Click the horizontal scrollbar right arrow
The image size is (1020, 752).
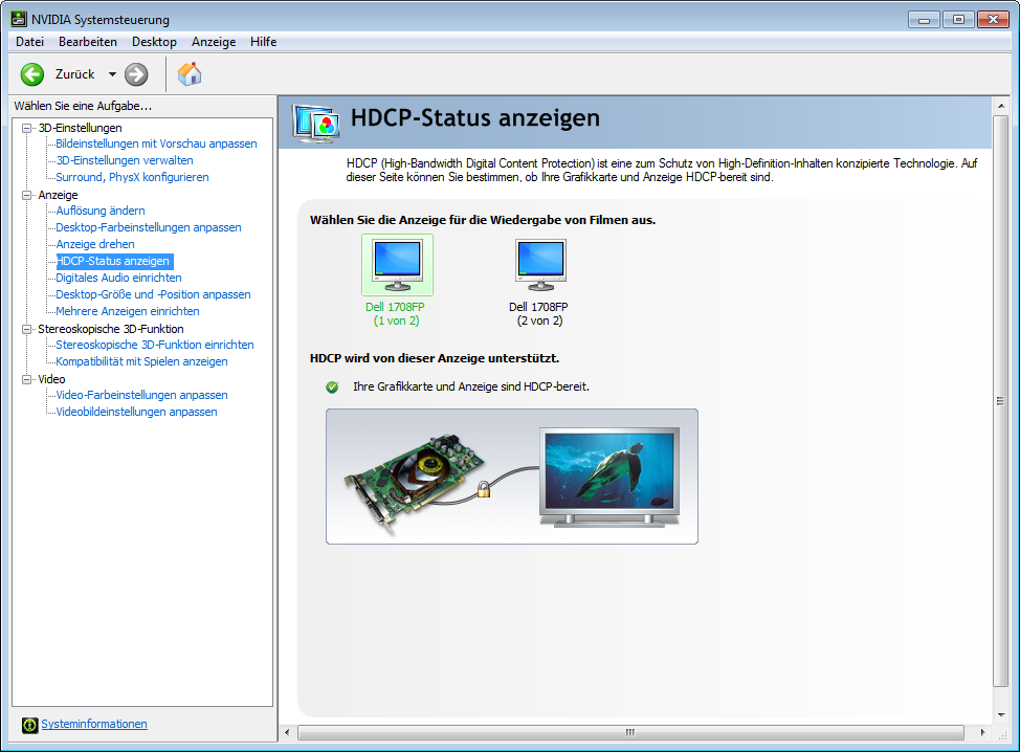pyautogui.click(x=983, y=732)
